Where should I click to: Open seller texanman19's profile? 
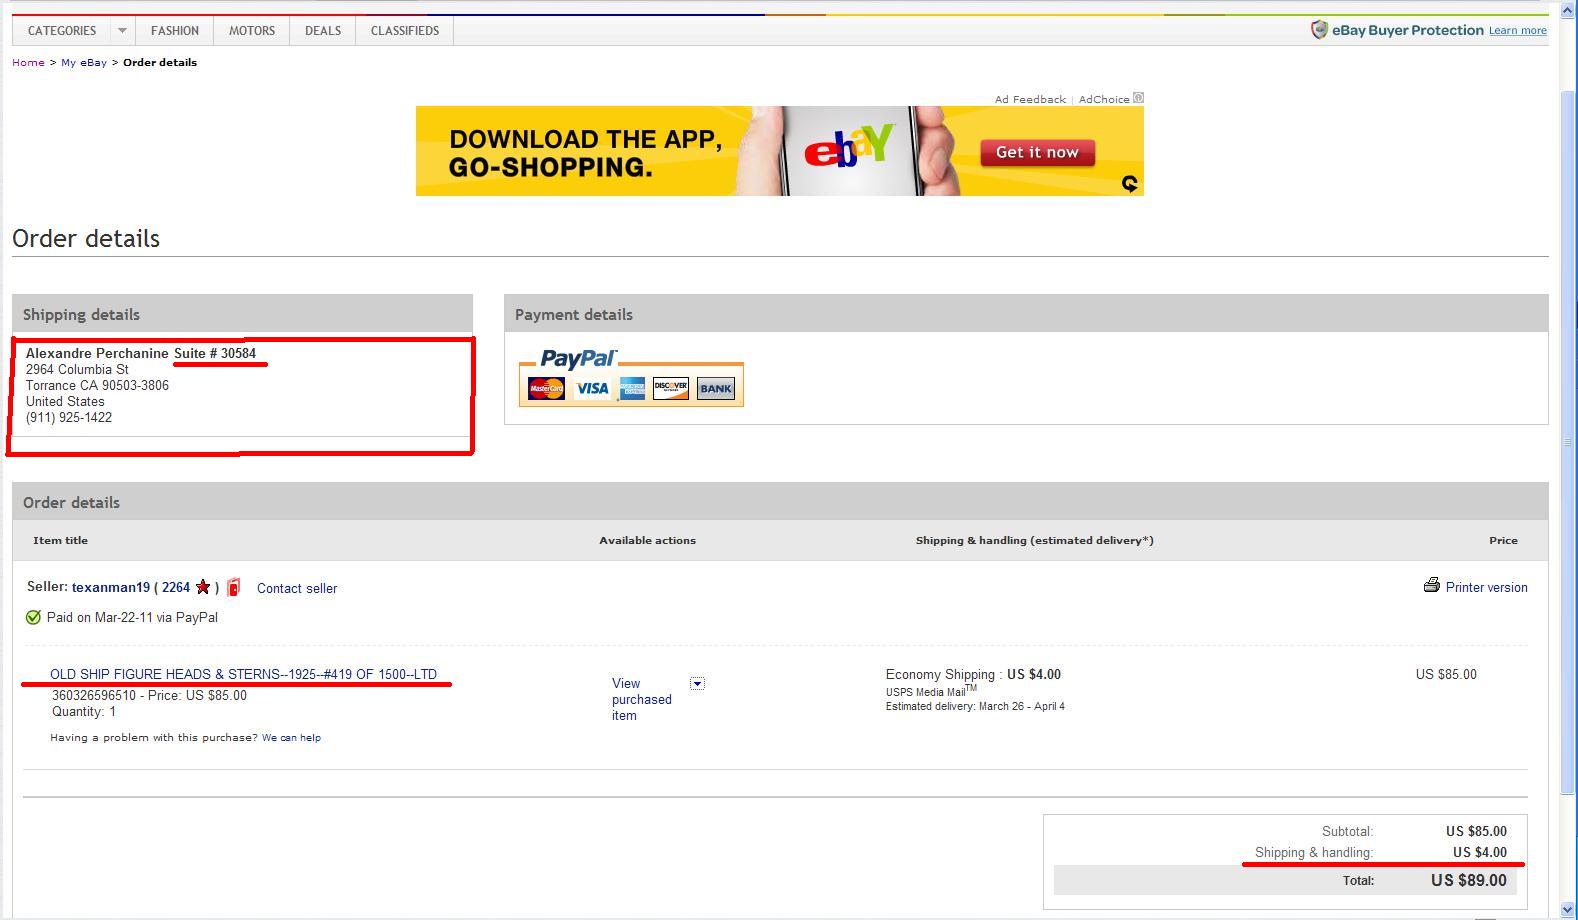[x=111, y=588]
